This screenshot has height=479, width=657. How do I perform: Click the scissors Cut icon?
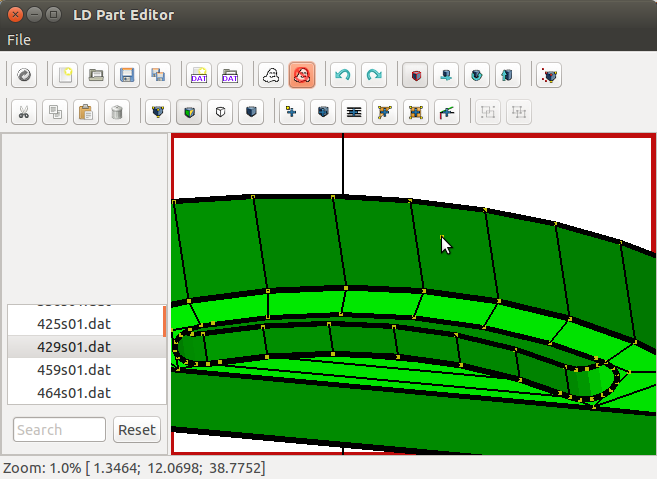(24, 112)
